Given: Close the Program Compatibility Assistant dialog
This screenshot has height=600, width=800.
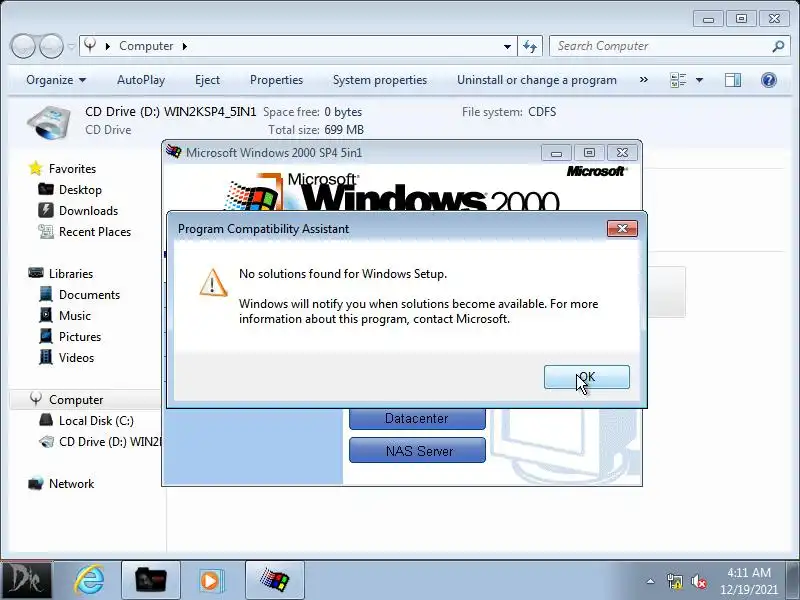Looking at the screenshot, I should coord(622,229).
